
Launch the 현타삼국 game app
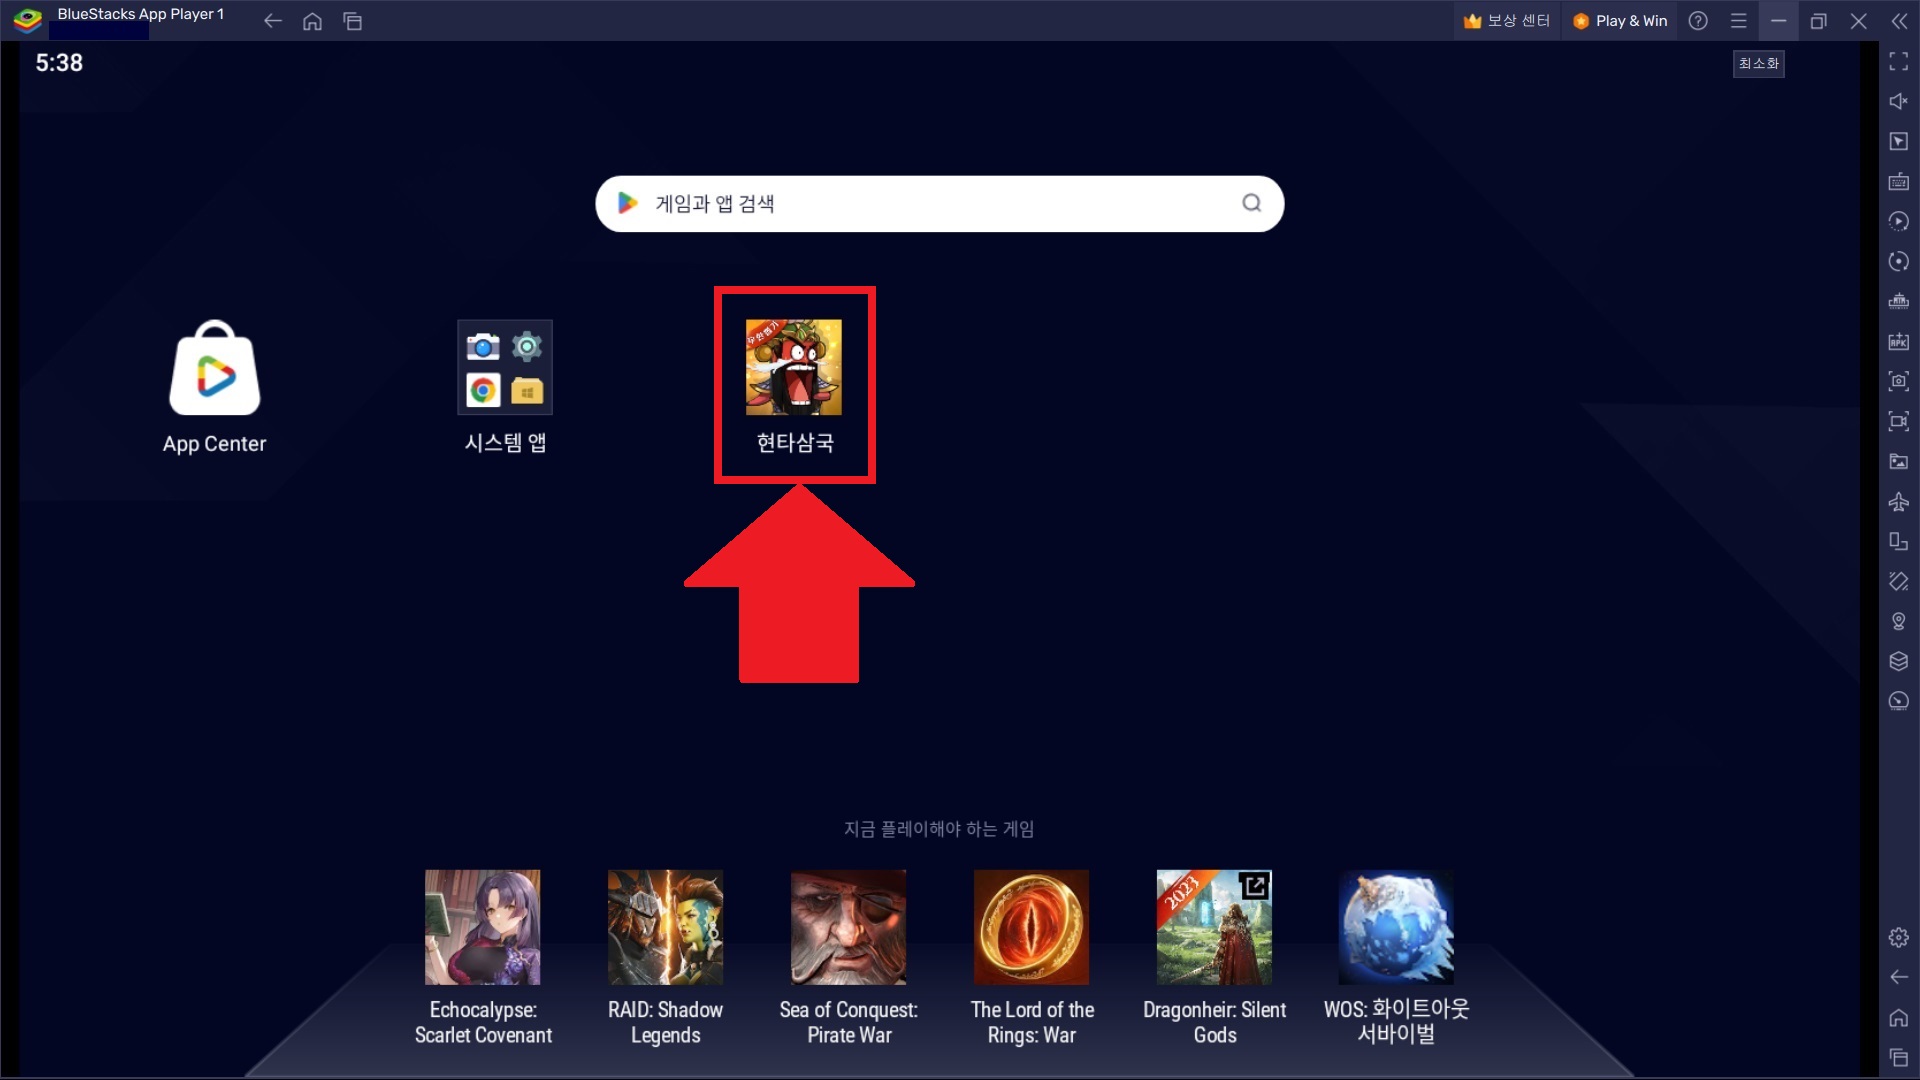coord(794,386)
